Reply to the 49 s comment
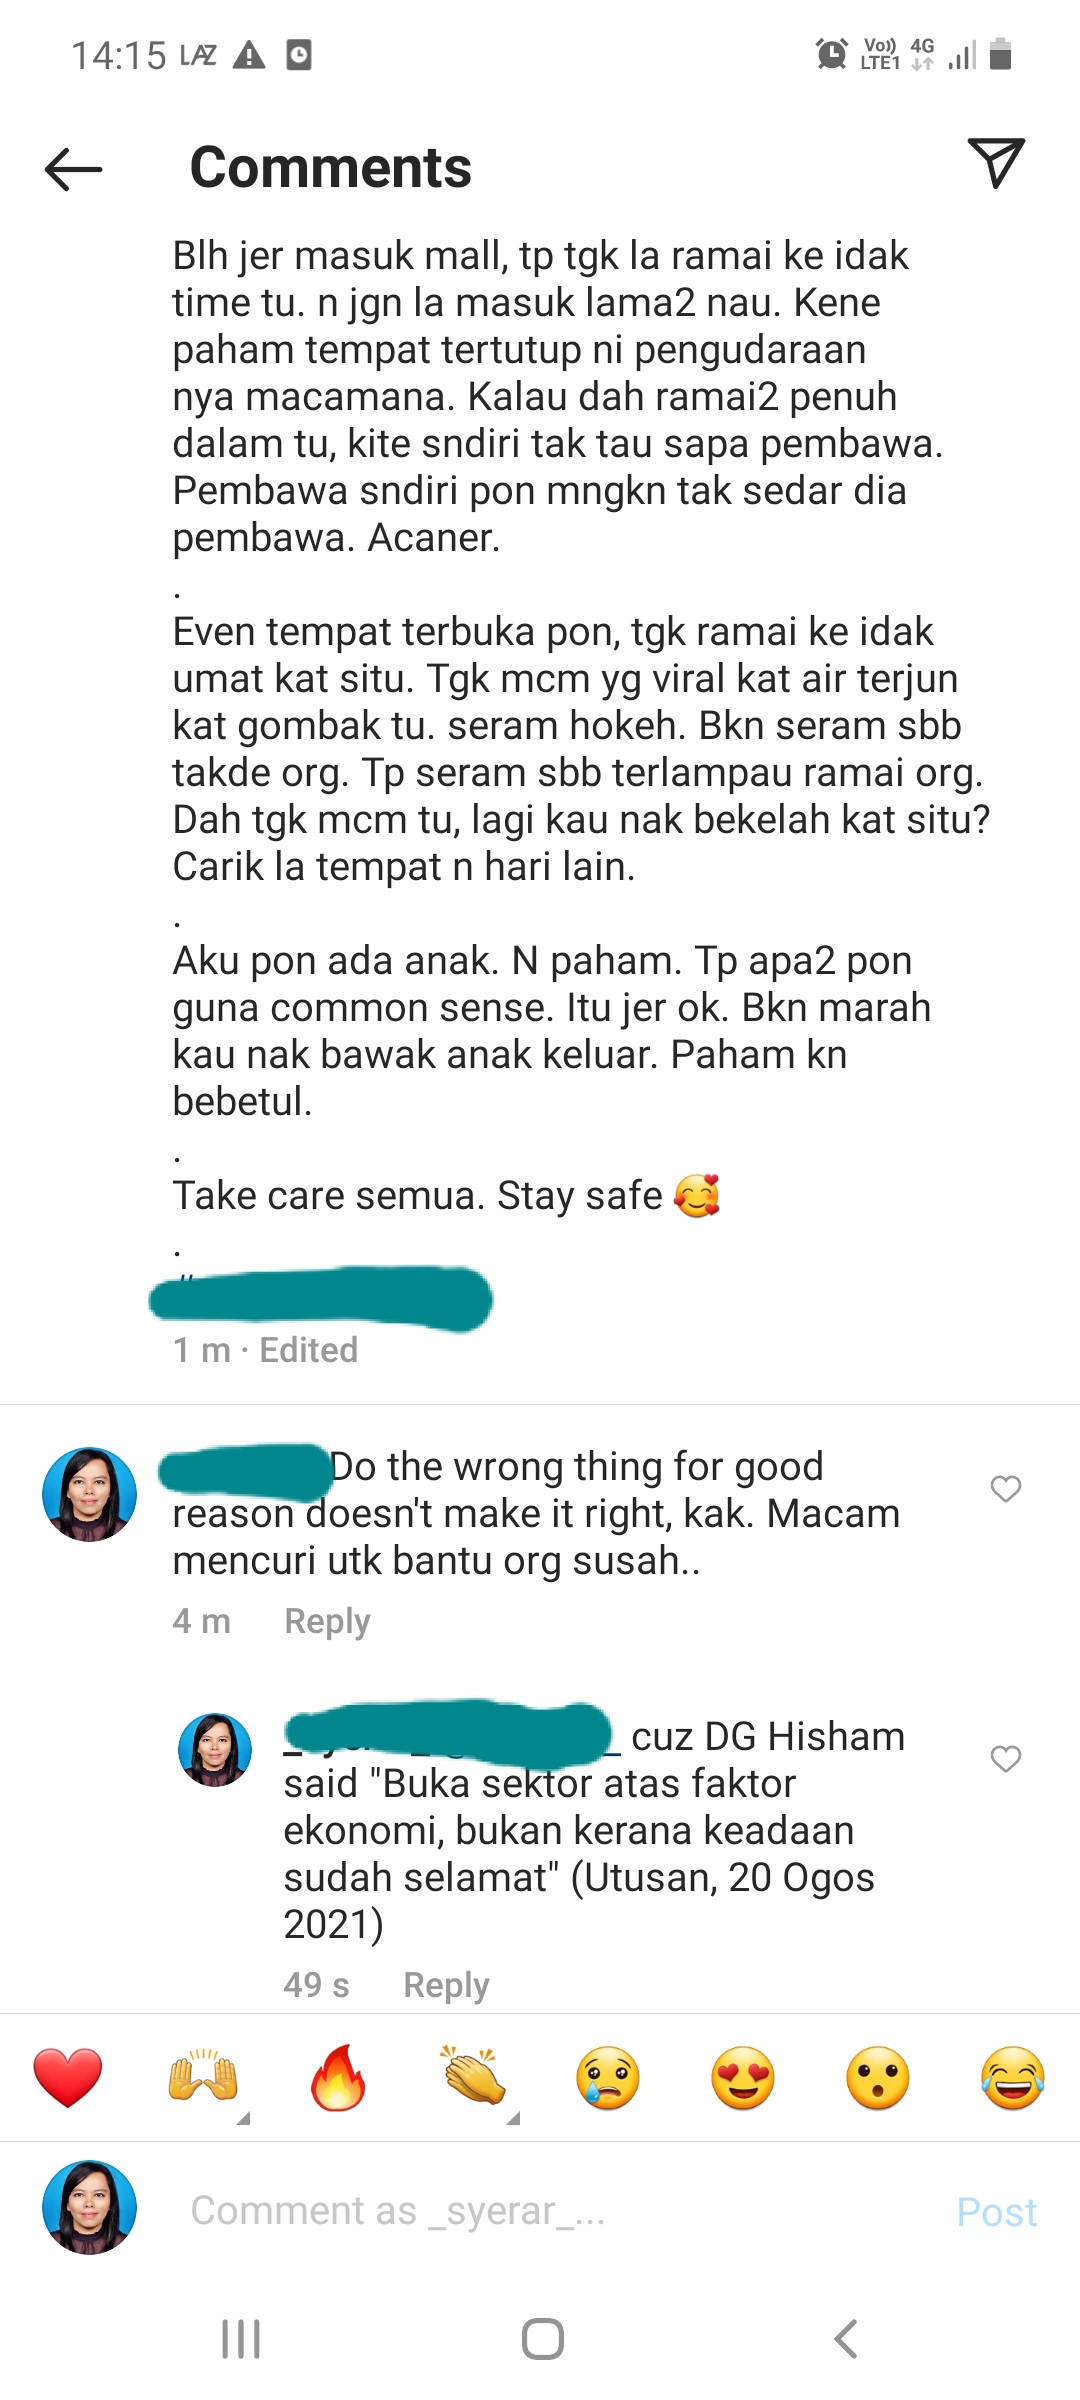This screenshot has height=2400, width=1080. click(446, 1985)
